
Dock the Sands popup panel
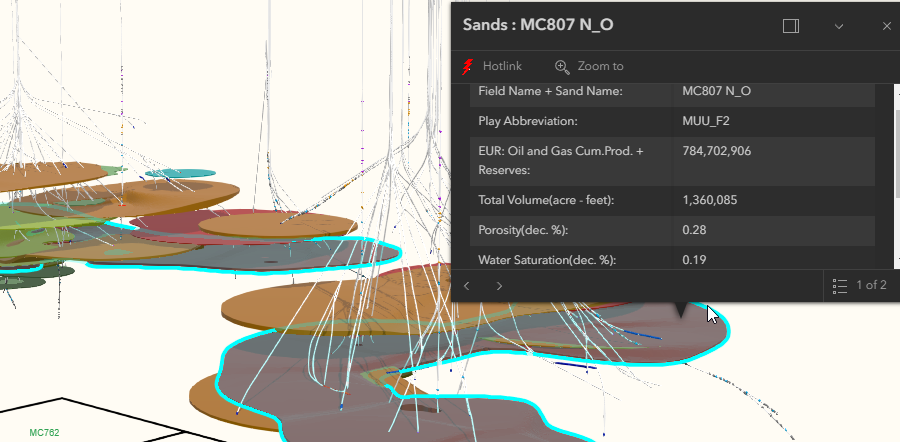790,26
